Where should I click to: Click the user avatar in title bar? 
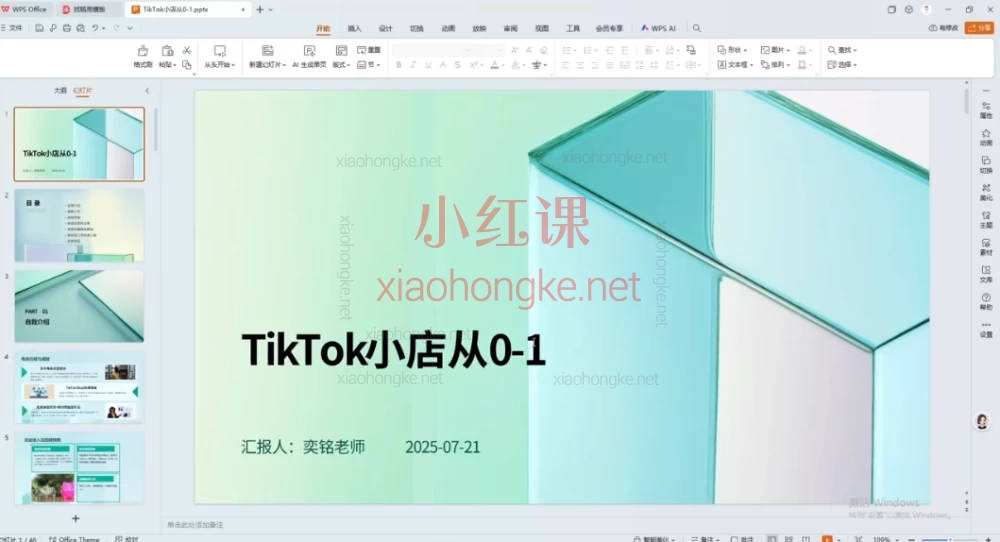tap(927, 10)
